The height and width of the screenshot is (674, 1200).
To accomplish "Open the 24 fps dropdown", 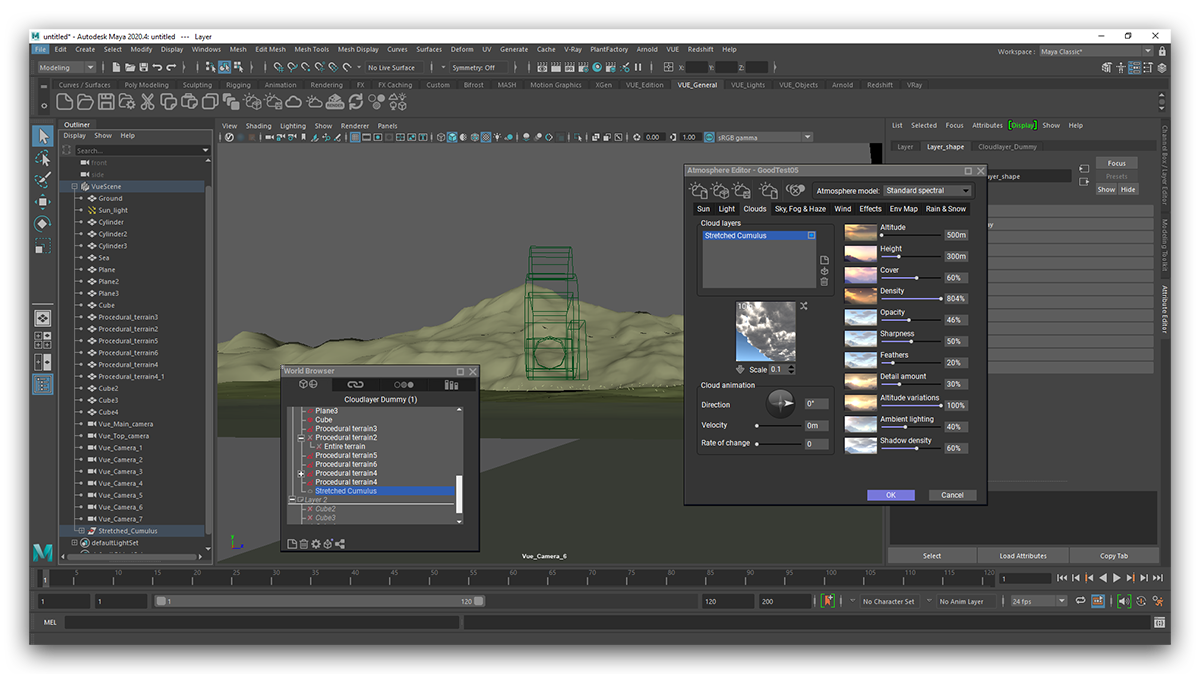I will [1038, 601].
